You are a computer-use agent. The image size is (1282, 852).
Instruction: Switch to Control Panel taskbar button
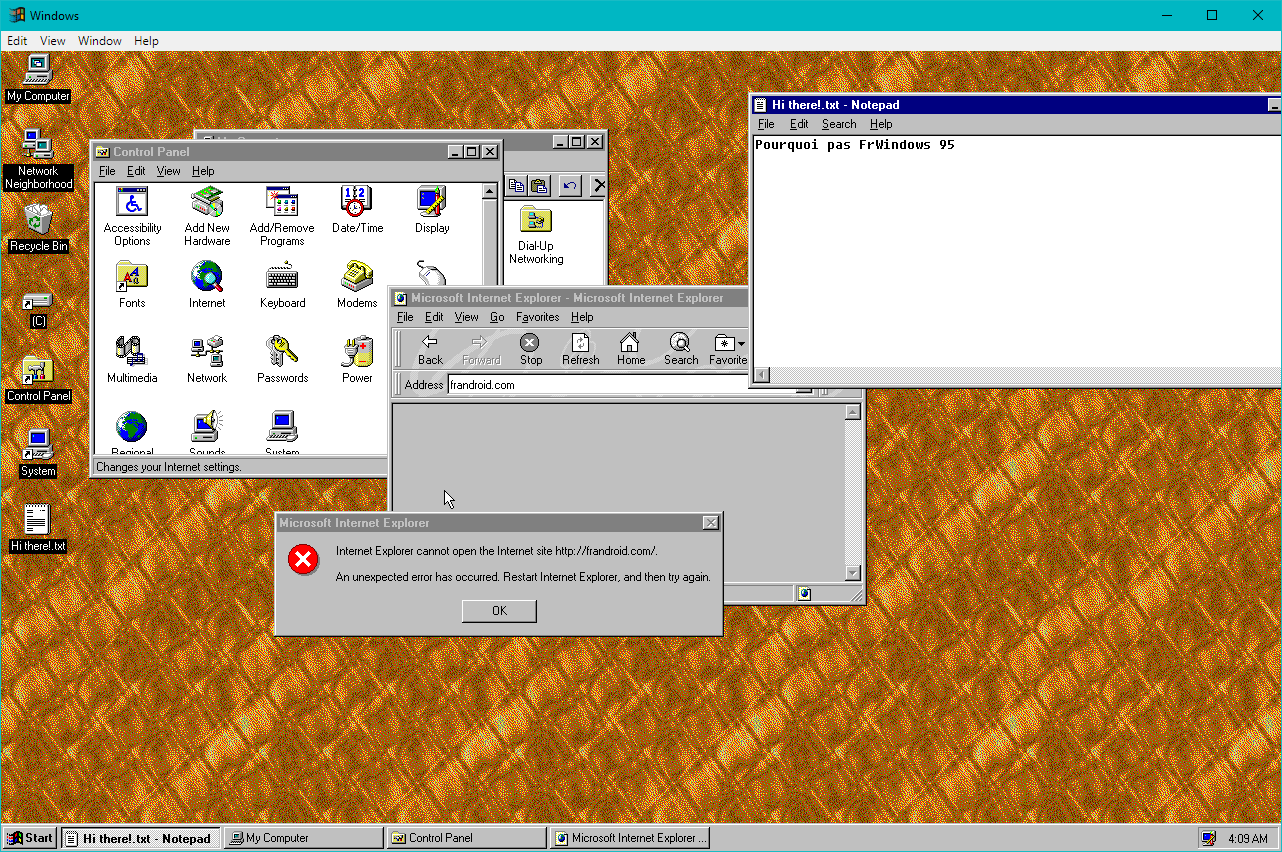click(467, 838)
